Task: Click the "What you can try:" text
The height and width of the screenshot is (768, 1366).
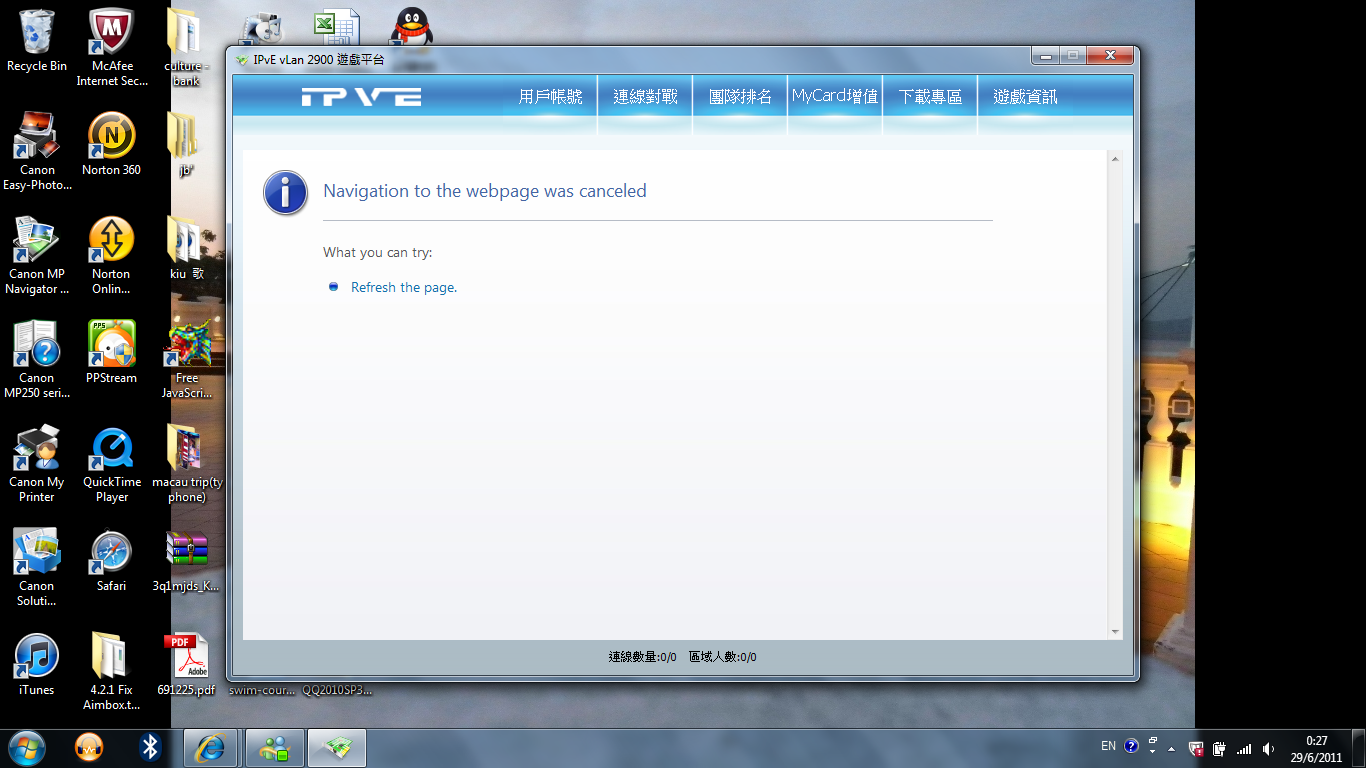Action: [x=377, y=253]
